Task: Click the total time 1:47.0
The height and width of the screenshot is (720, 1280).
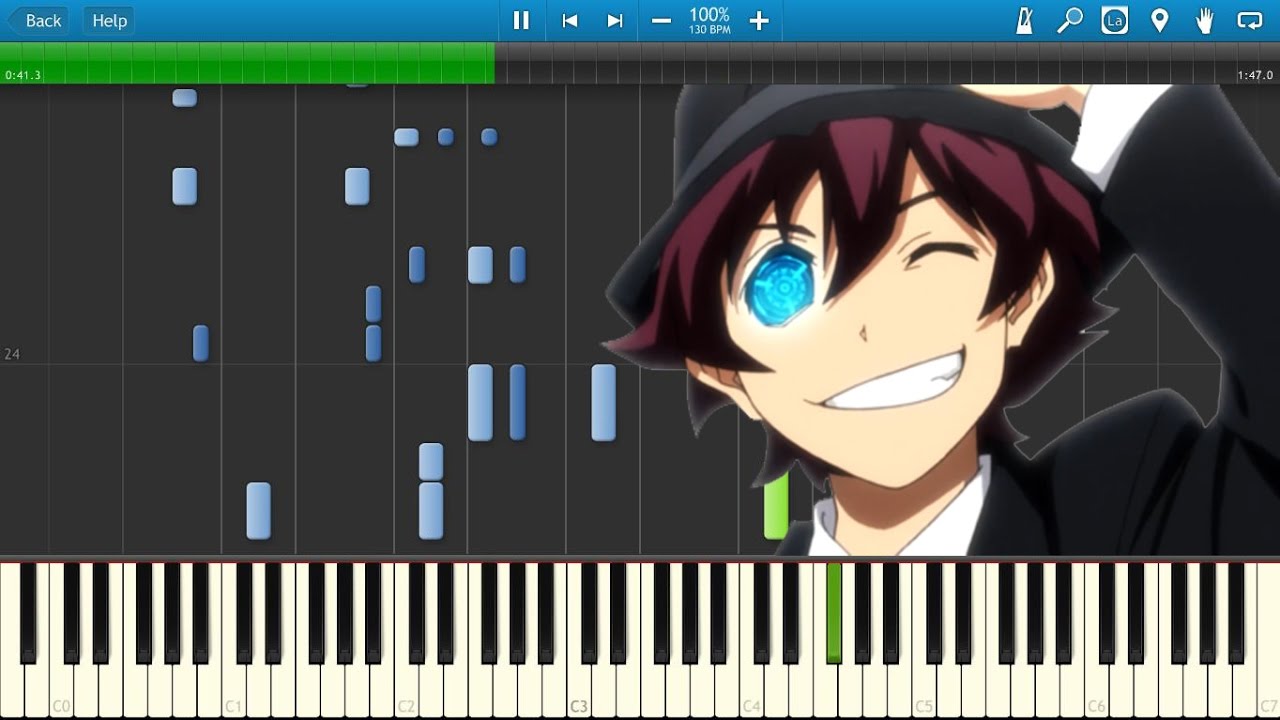Action: click(x=1255, y=75)
